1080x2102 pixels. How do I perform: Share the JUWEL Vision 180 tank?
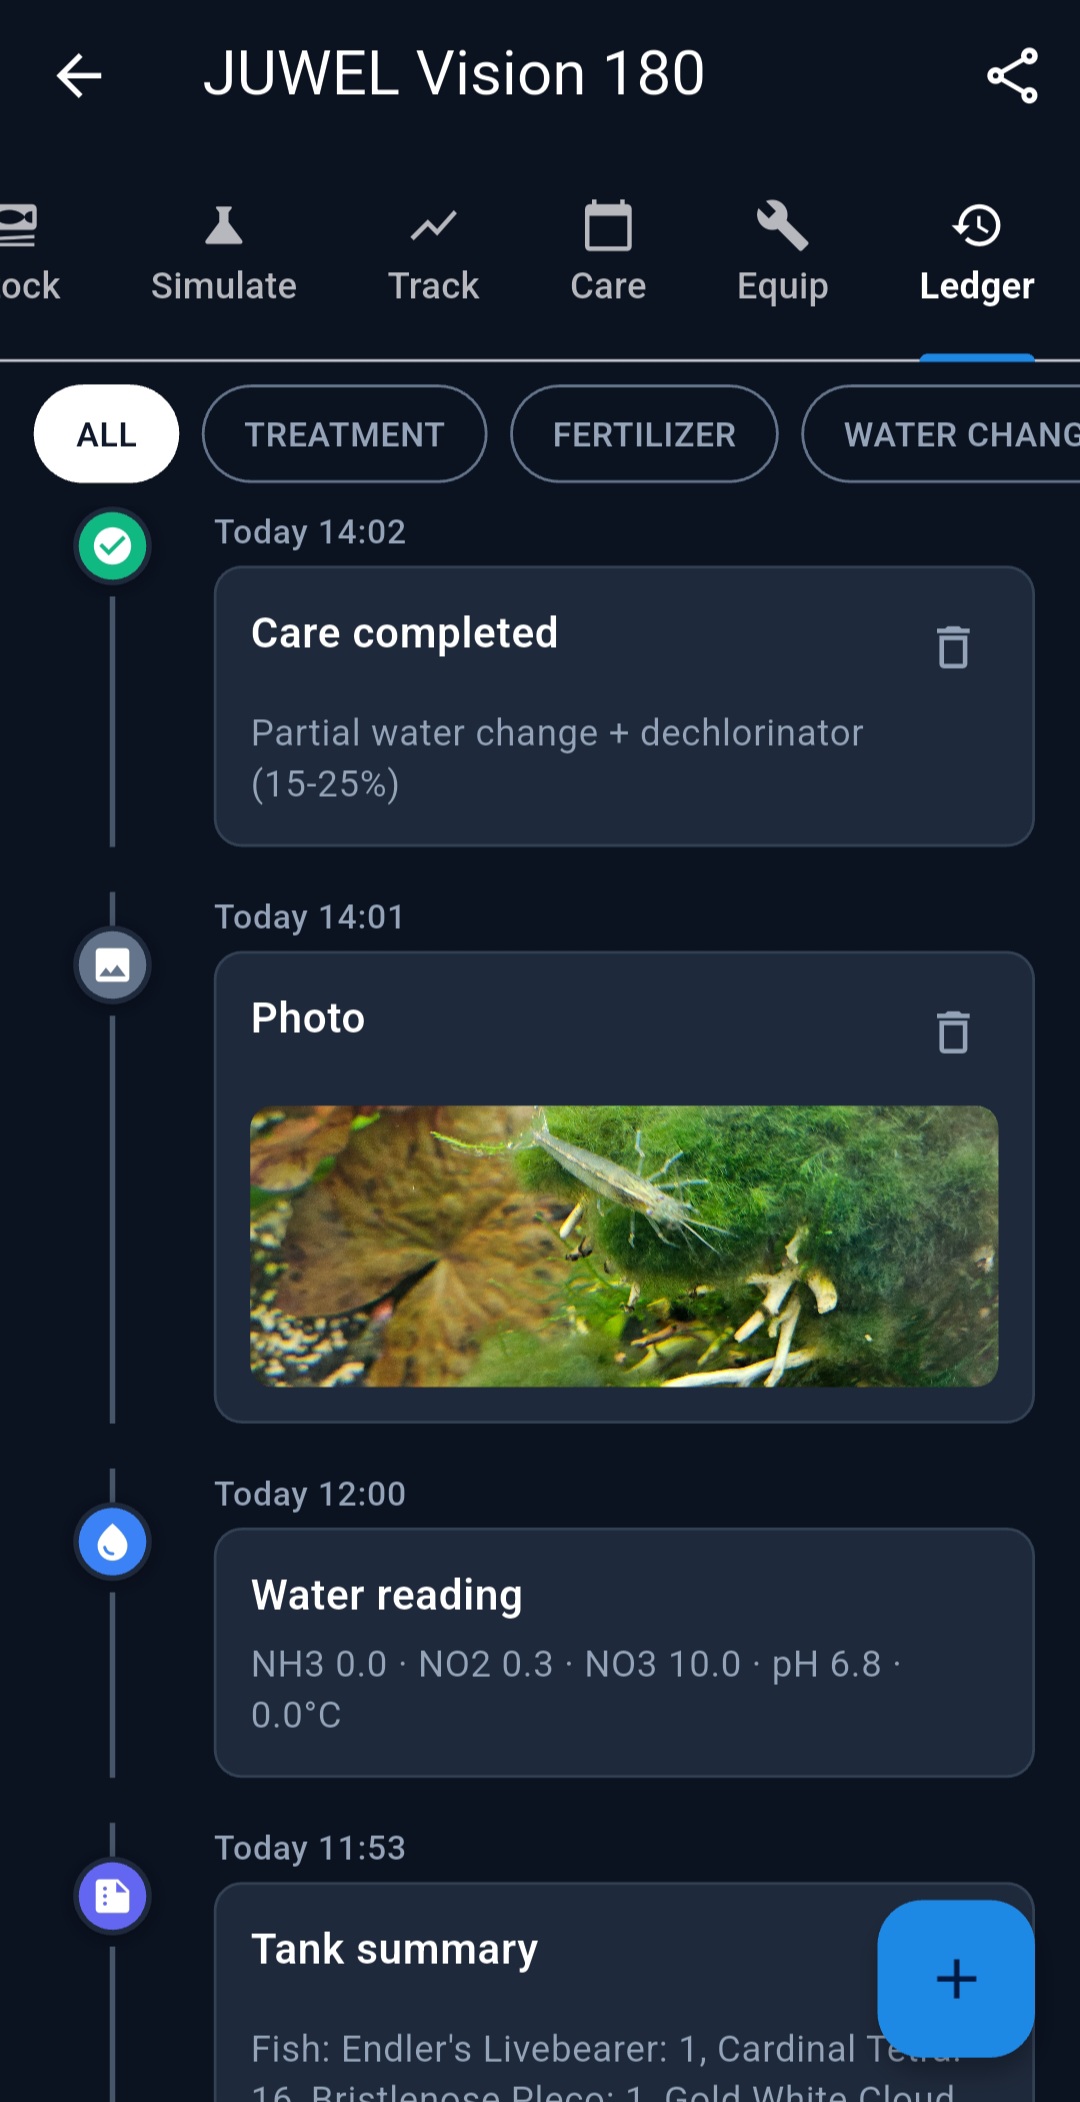click(x=1012, y=76)
